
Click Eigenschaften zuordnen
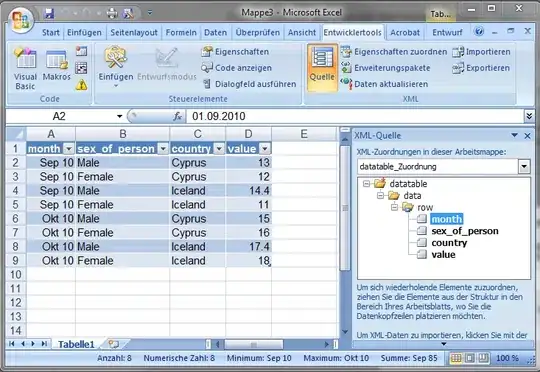click(394, 52)
